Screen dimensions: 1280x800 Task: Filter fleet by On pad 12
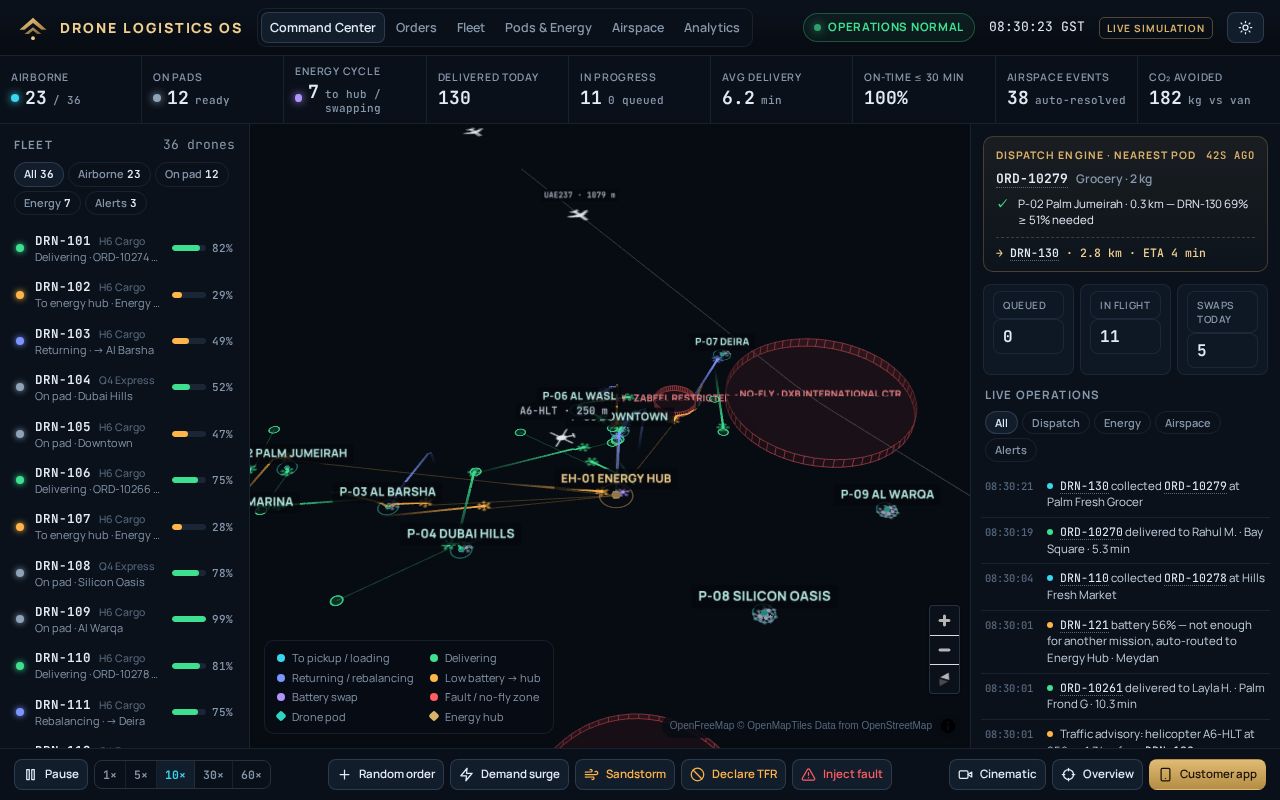[192, 174]
